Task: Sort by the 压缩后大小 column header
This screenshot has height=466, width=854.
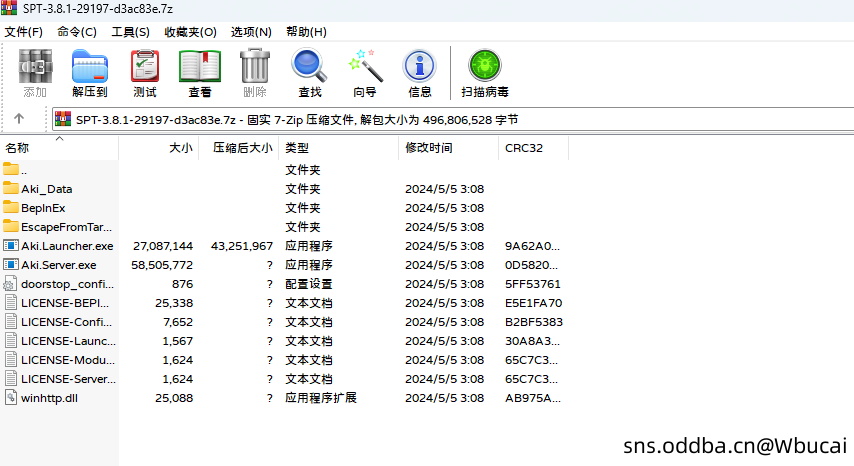Action: pyautogui.click(x=239, y=148)
